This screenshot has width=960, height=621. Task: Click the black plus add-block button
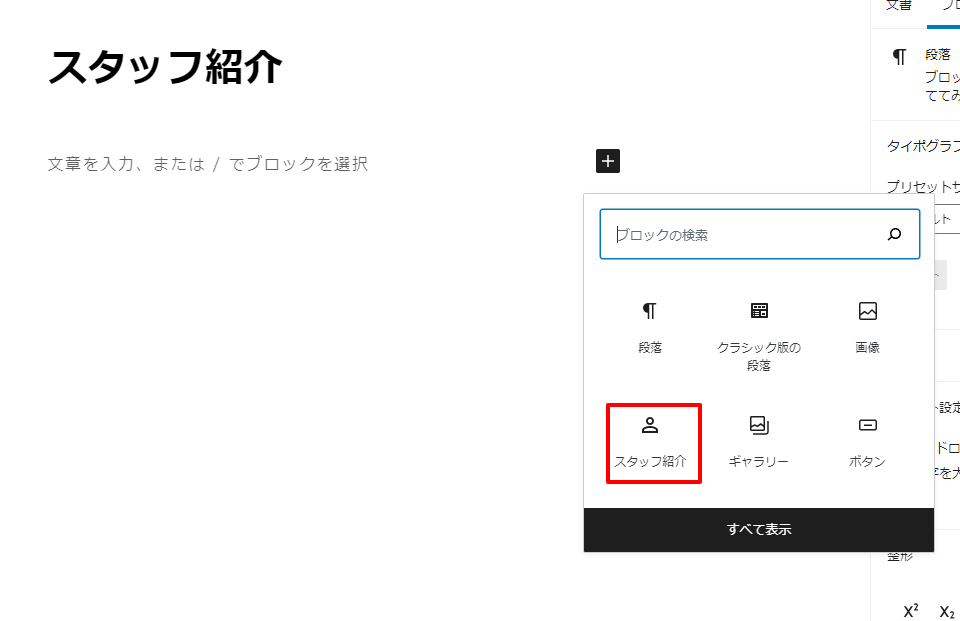(x=608, y=160)
